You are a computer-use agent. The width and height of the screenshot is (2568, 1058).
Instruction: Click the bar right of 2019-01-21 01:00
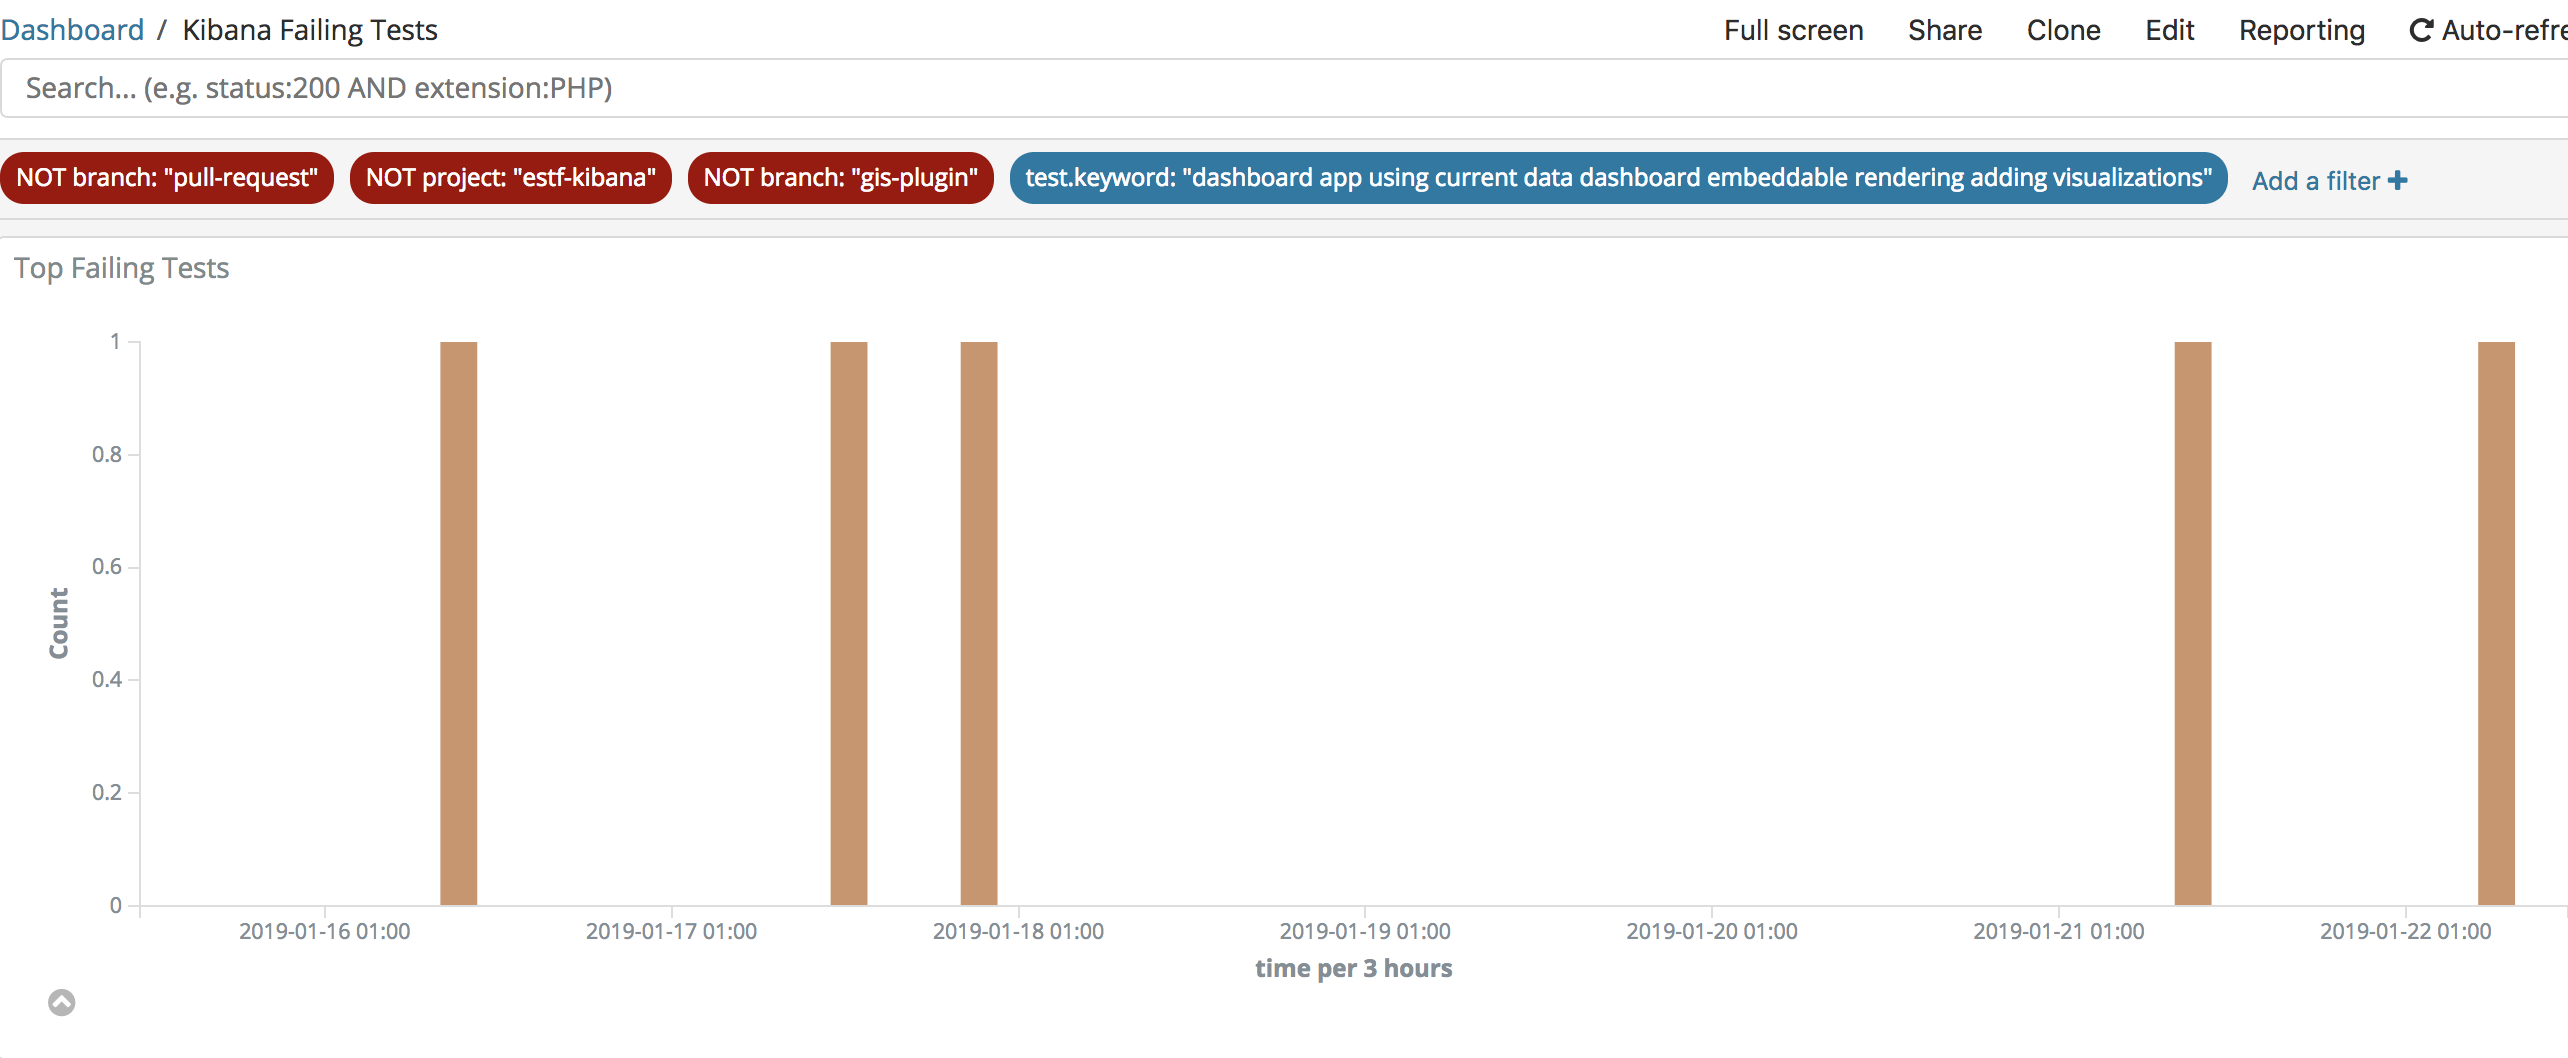click(x=2193, y=623)
